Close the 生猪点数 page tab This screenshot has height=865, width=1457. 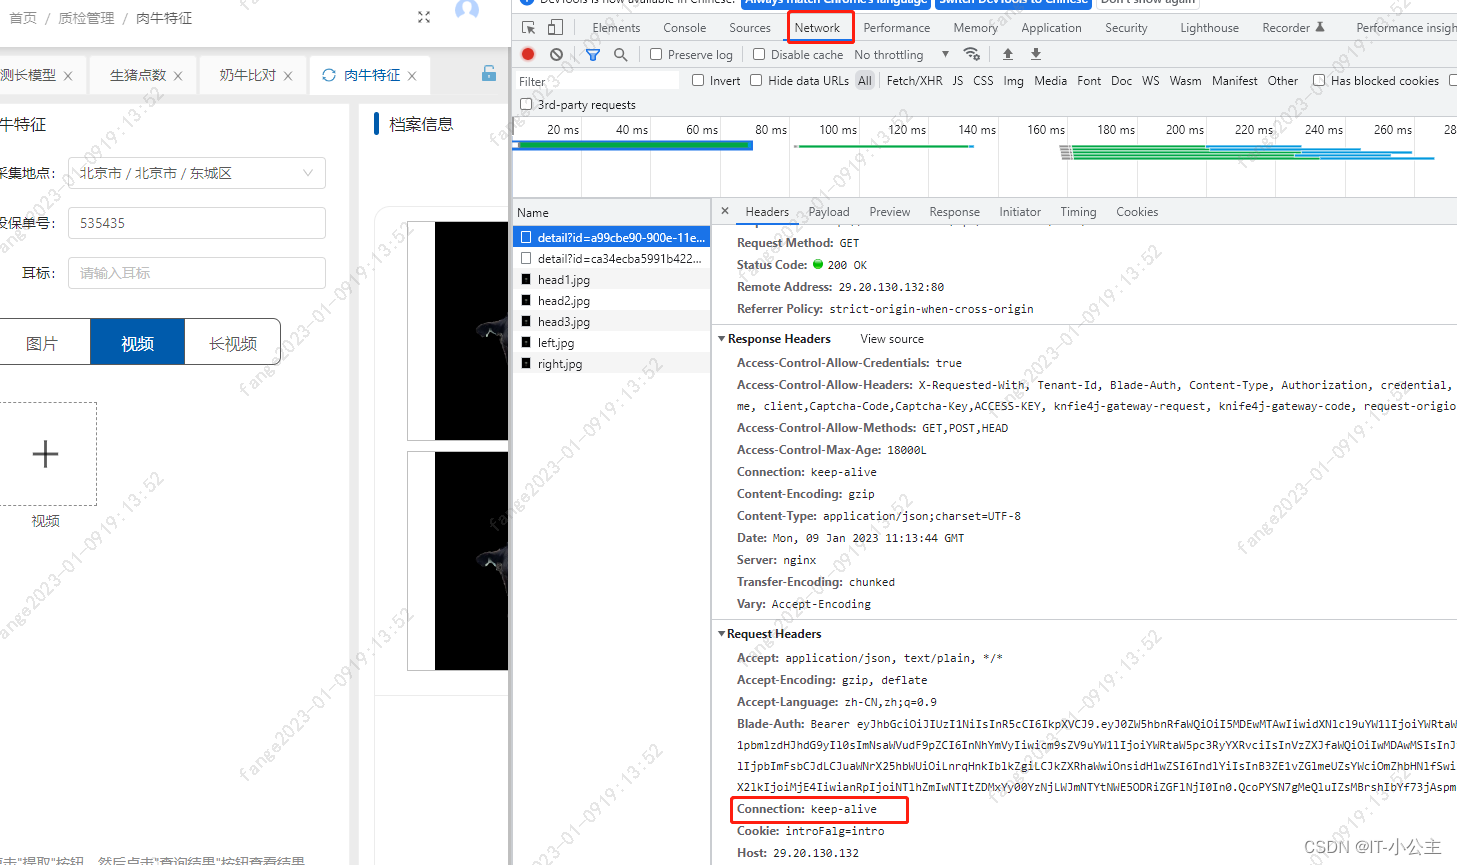[x=178, y=76]
